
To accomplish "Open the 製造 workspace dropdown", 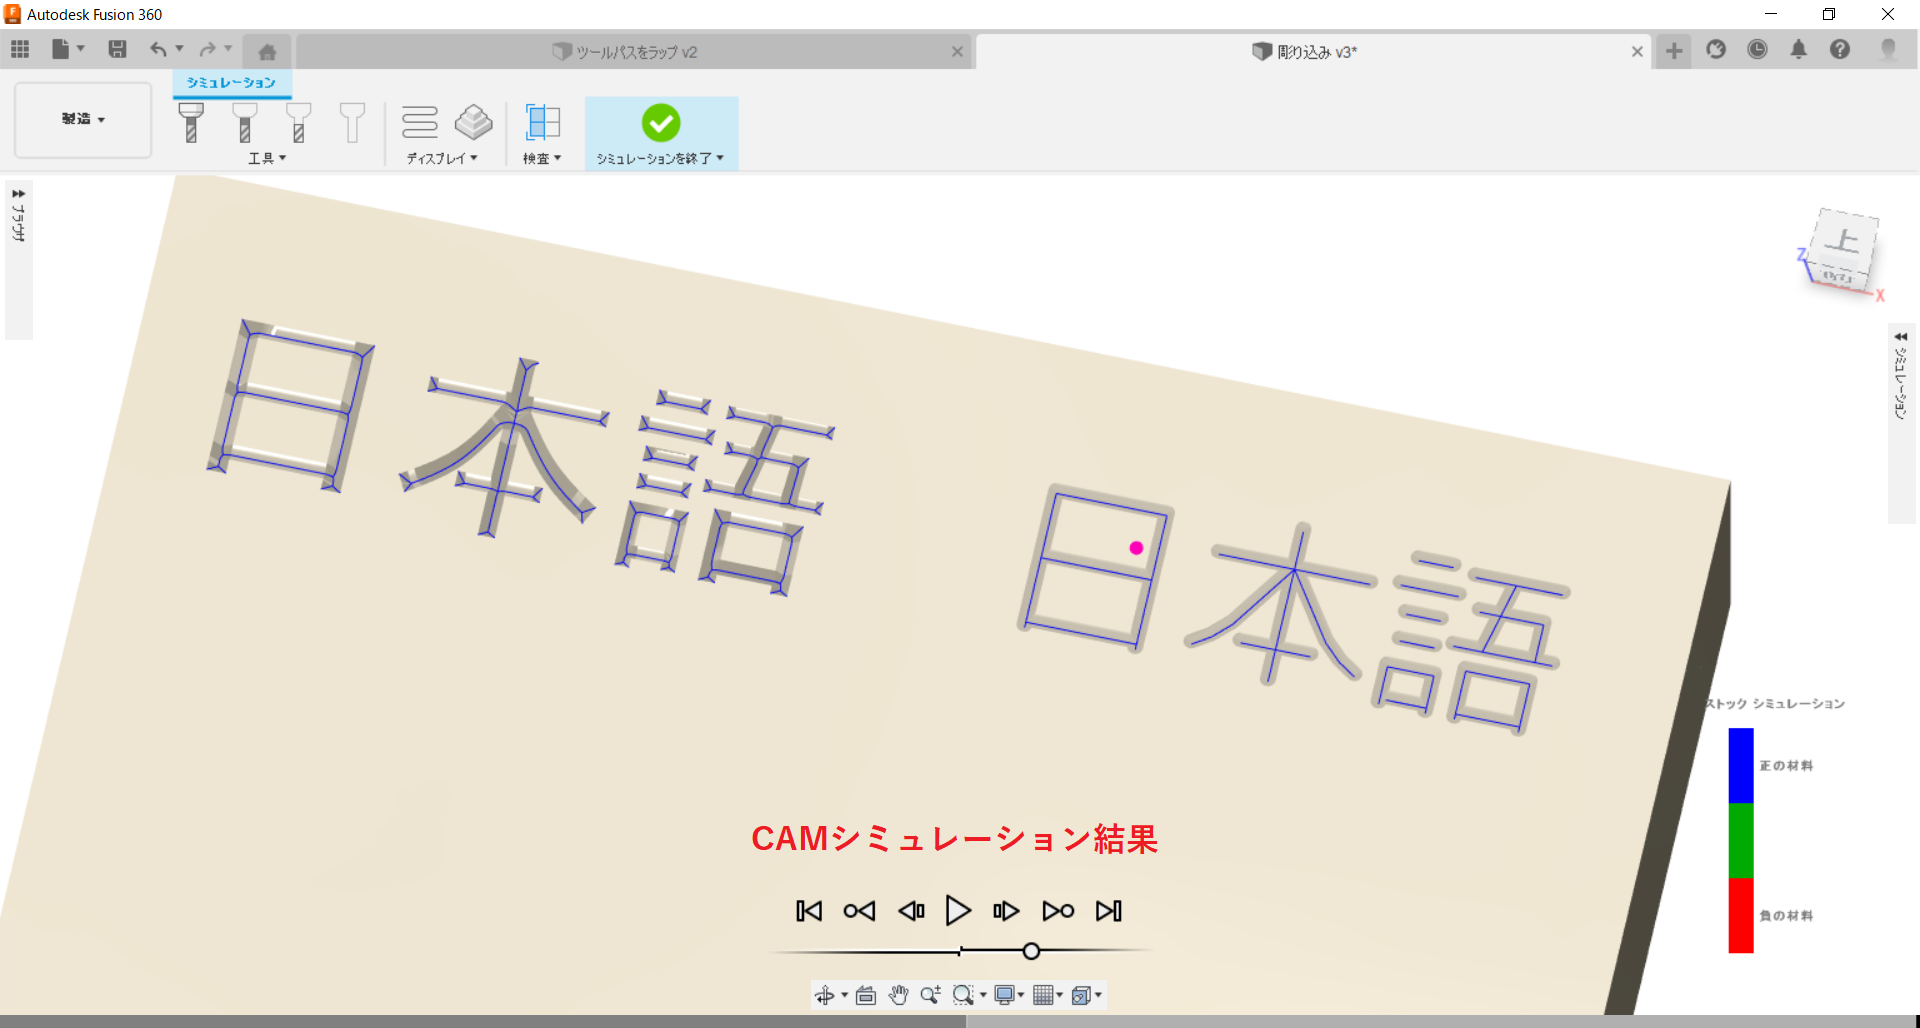I will click(x=83, y=119).
